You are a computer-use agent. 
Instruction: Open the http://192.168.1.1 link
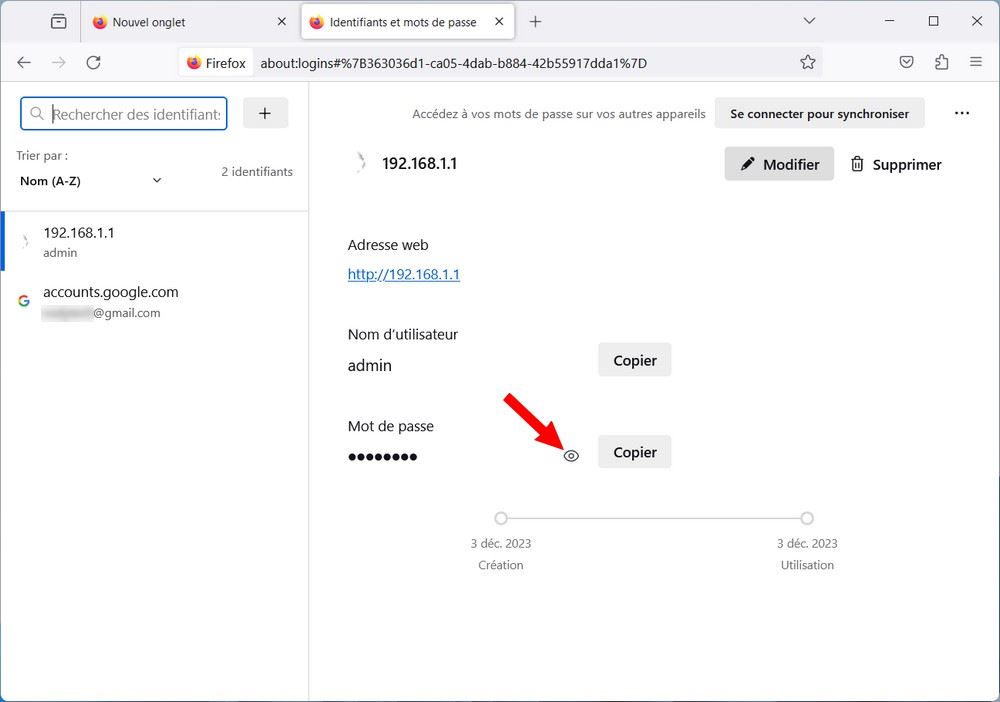point(404,274)
